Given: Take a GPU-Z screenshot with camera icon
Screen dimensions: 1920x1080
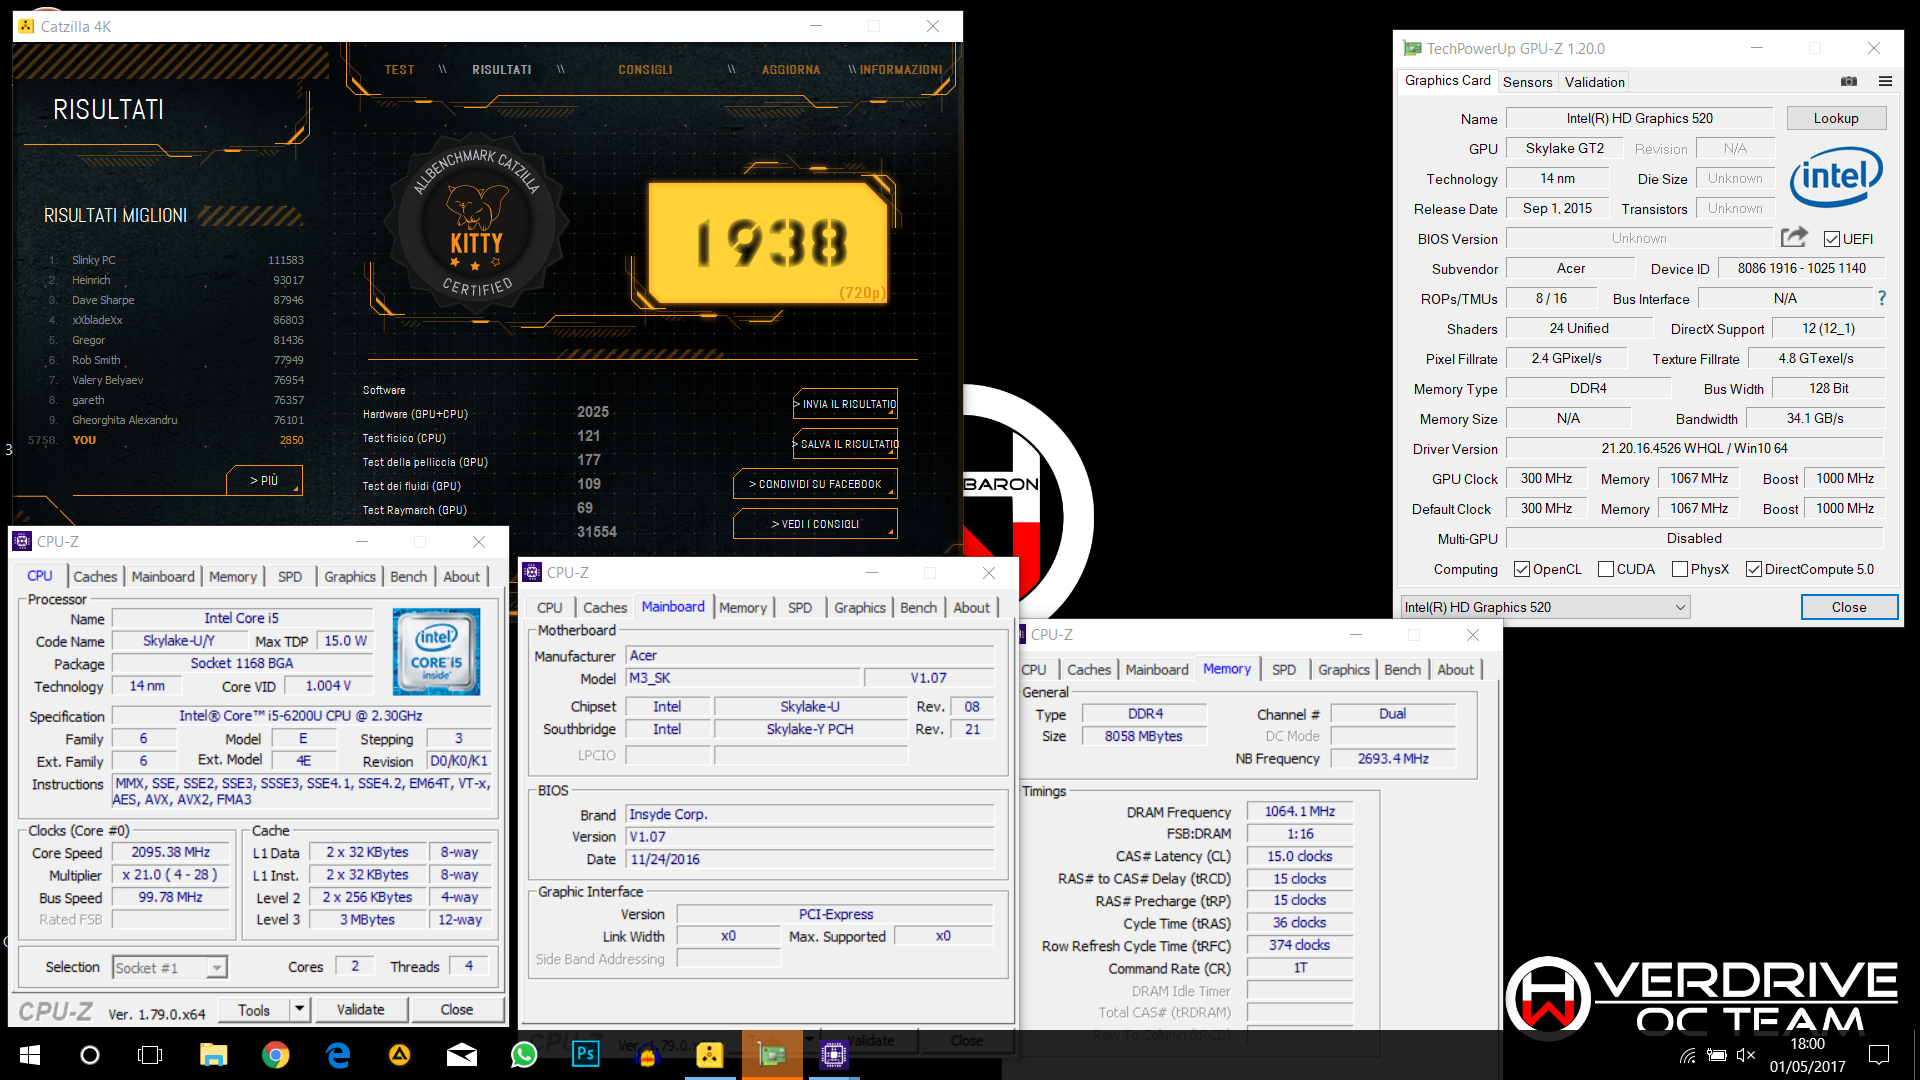Looking at the screenshot, I should 1849,81.
